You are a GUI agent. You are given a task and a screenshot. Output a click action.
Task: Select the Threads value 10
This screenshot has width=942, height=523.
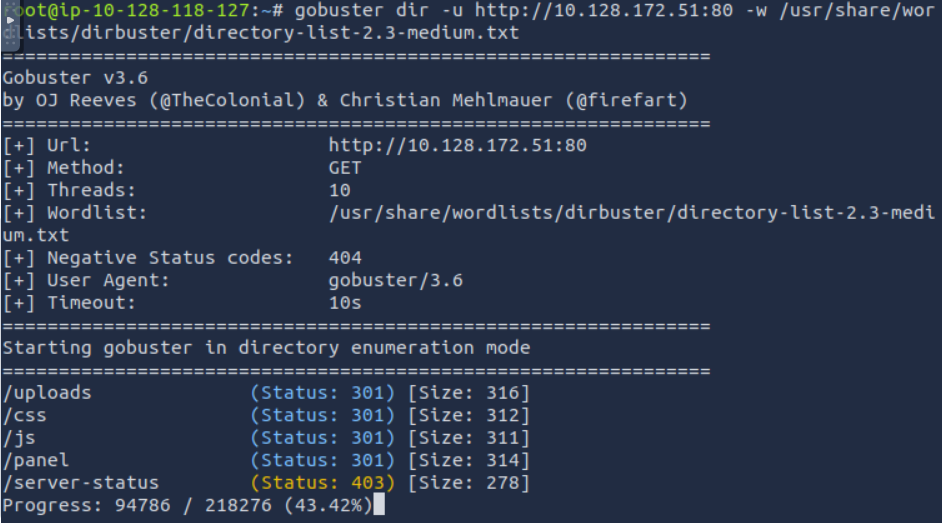pos(339,190)
